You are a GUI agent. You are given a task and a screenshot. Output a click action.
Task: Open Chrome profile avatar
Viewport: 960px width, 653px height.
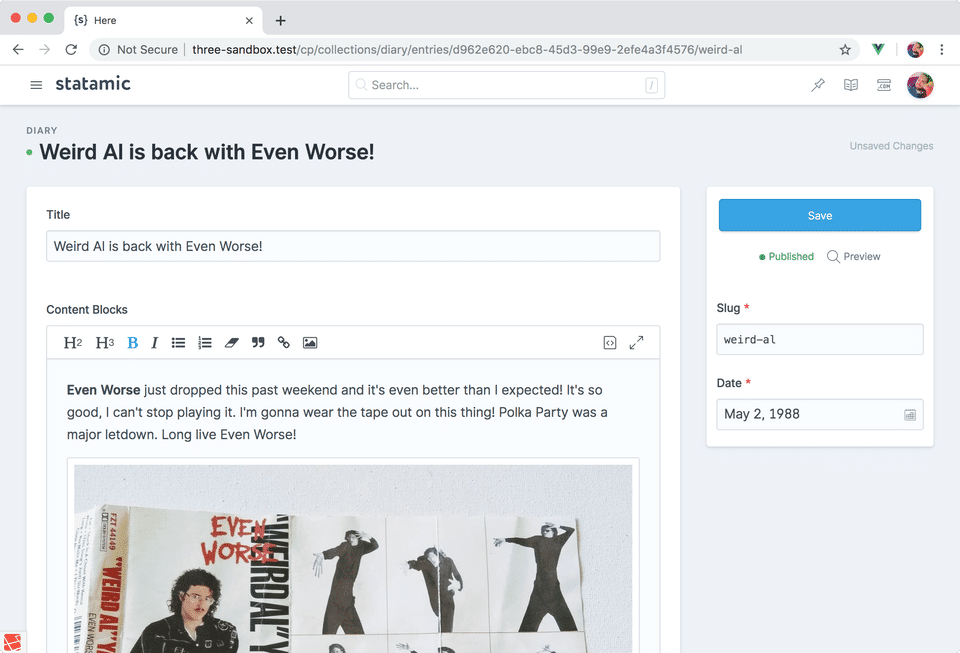[915, 50]
